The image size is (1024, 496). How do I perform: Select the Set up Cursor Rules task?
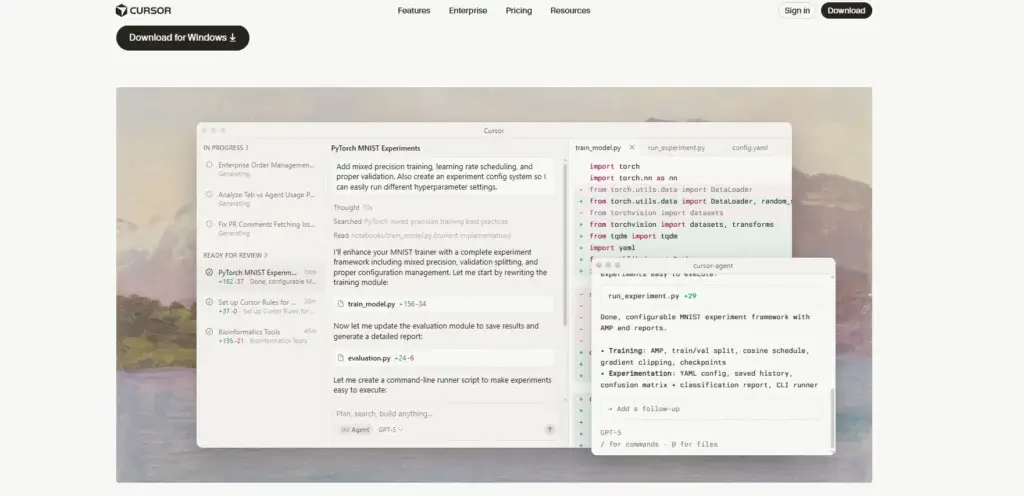[261, 306]
